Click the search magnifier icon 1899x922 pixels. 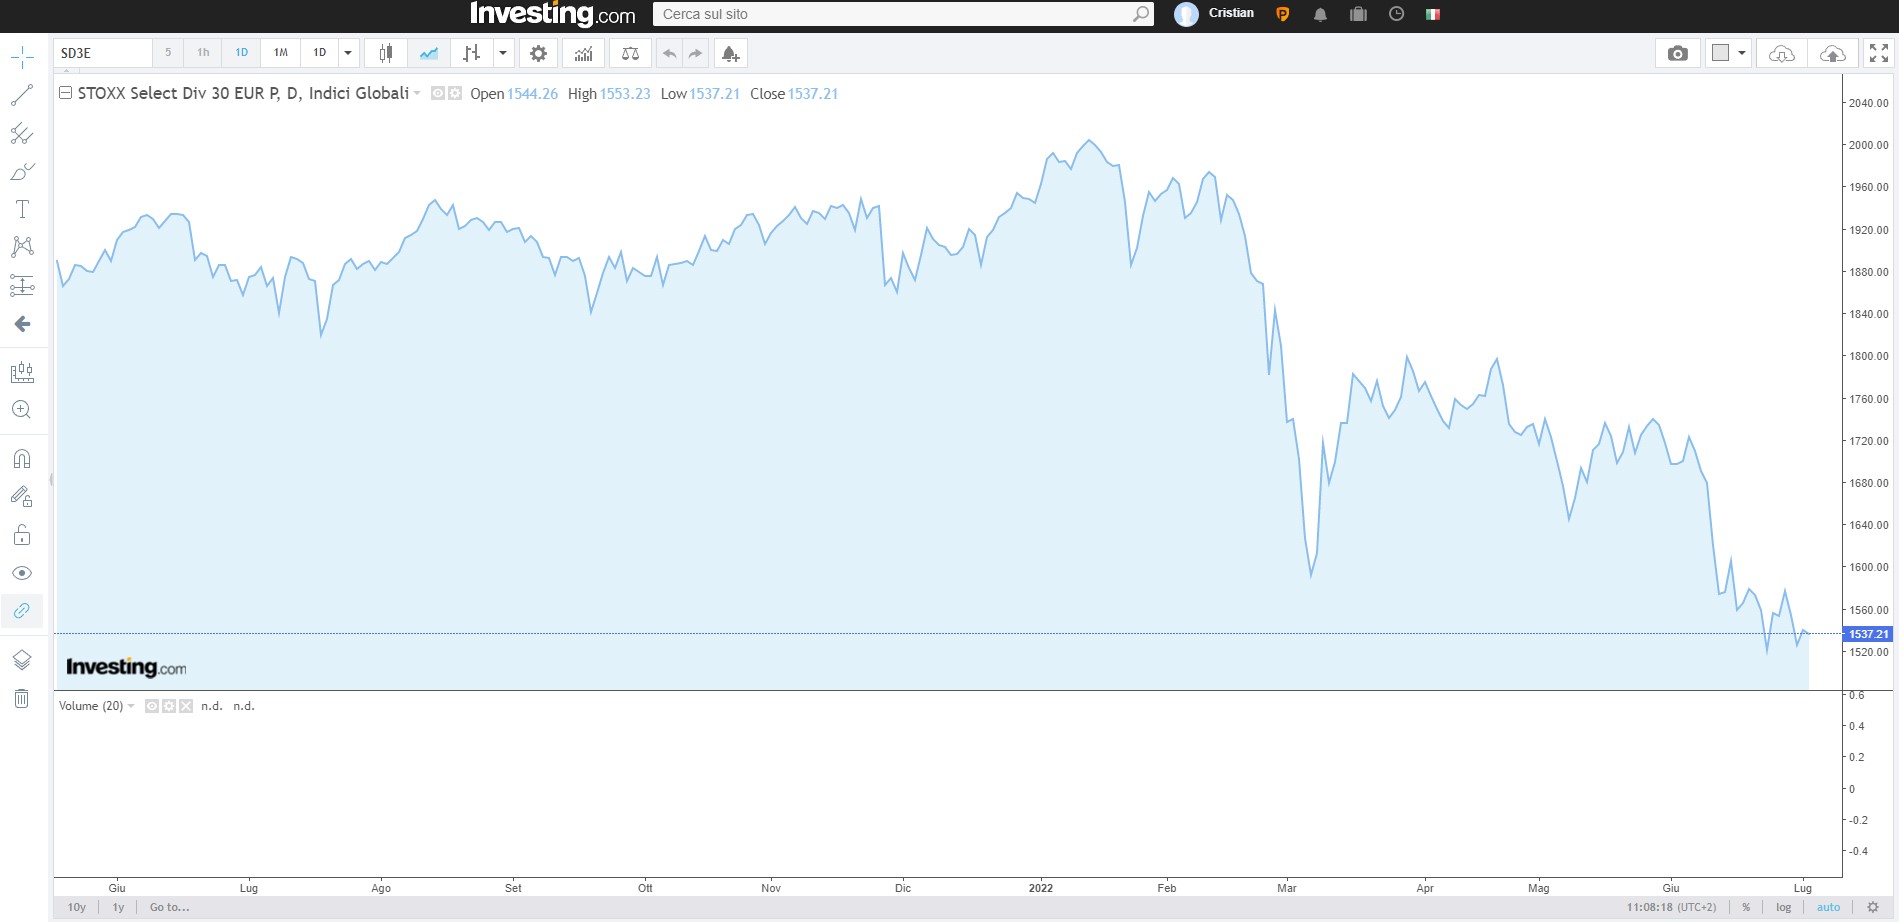click(x=1141, y=14)
